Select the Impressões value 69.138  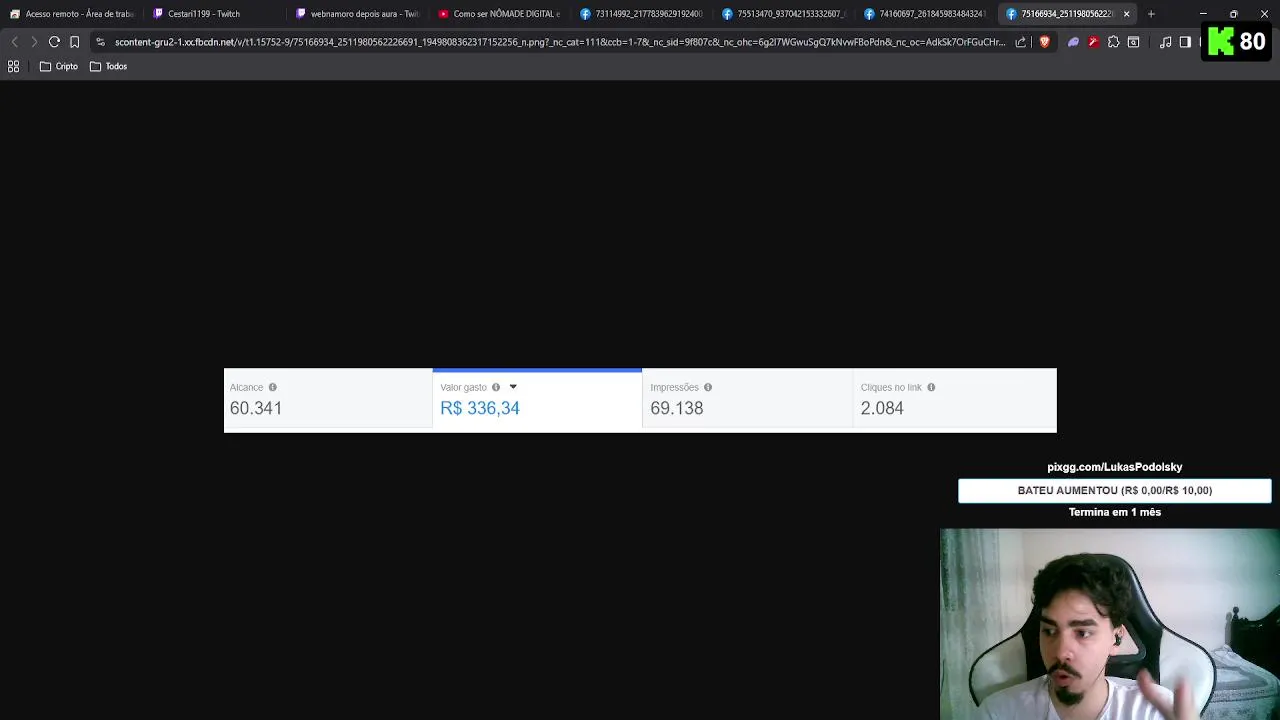(x=677, y=408)
